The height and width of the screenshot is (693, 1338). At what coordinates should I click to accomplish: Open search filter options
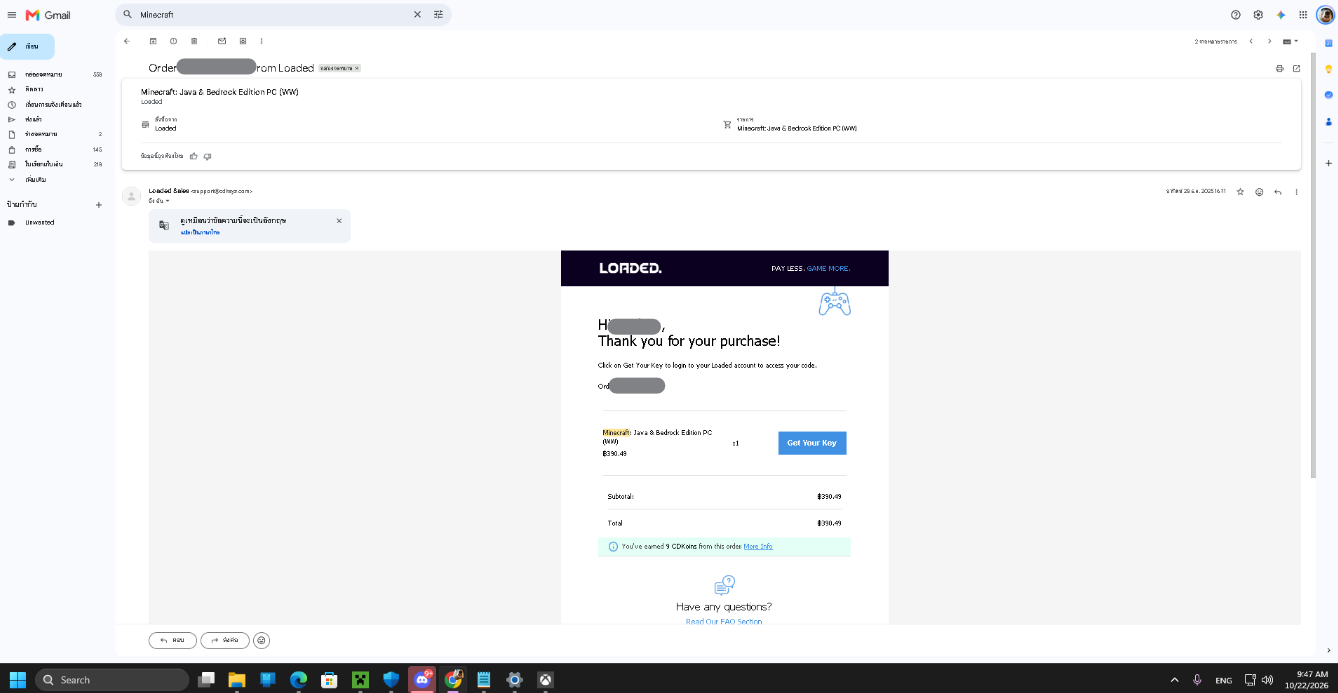click(x=438, y=15)
